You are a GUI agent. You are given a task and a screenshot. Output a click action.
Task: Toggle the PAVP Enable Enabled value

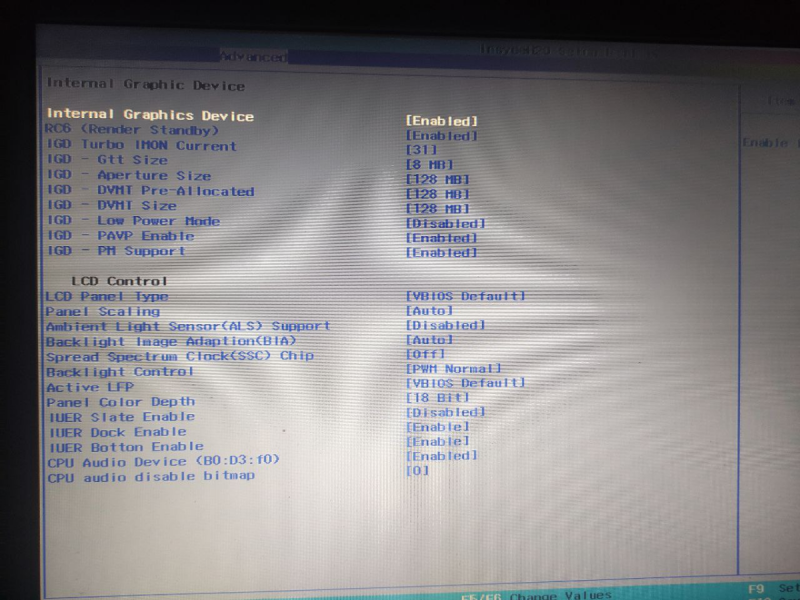442,238
